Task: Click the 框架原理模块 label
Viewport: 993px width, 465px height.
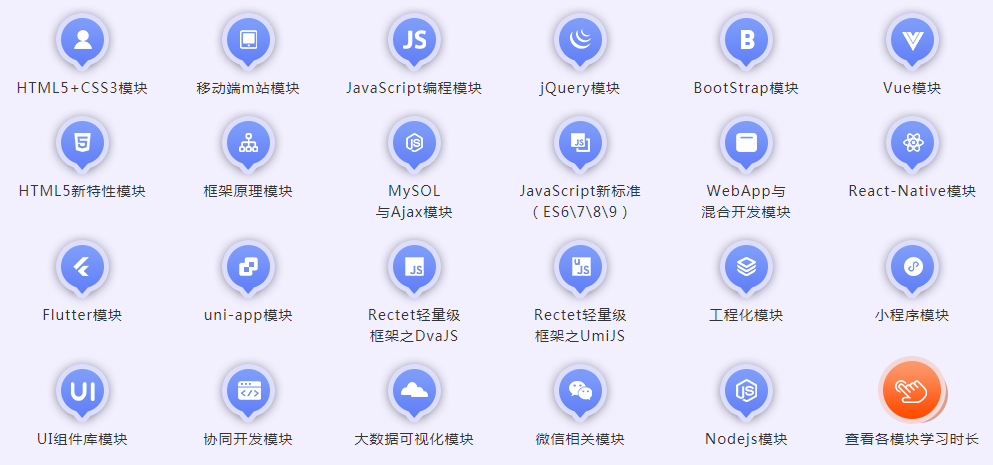Action: (248, 191)
